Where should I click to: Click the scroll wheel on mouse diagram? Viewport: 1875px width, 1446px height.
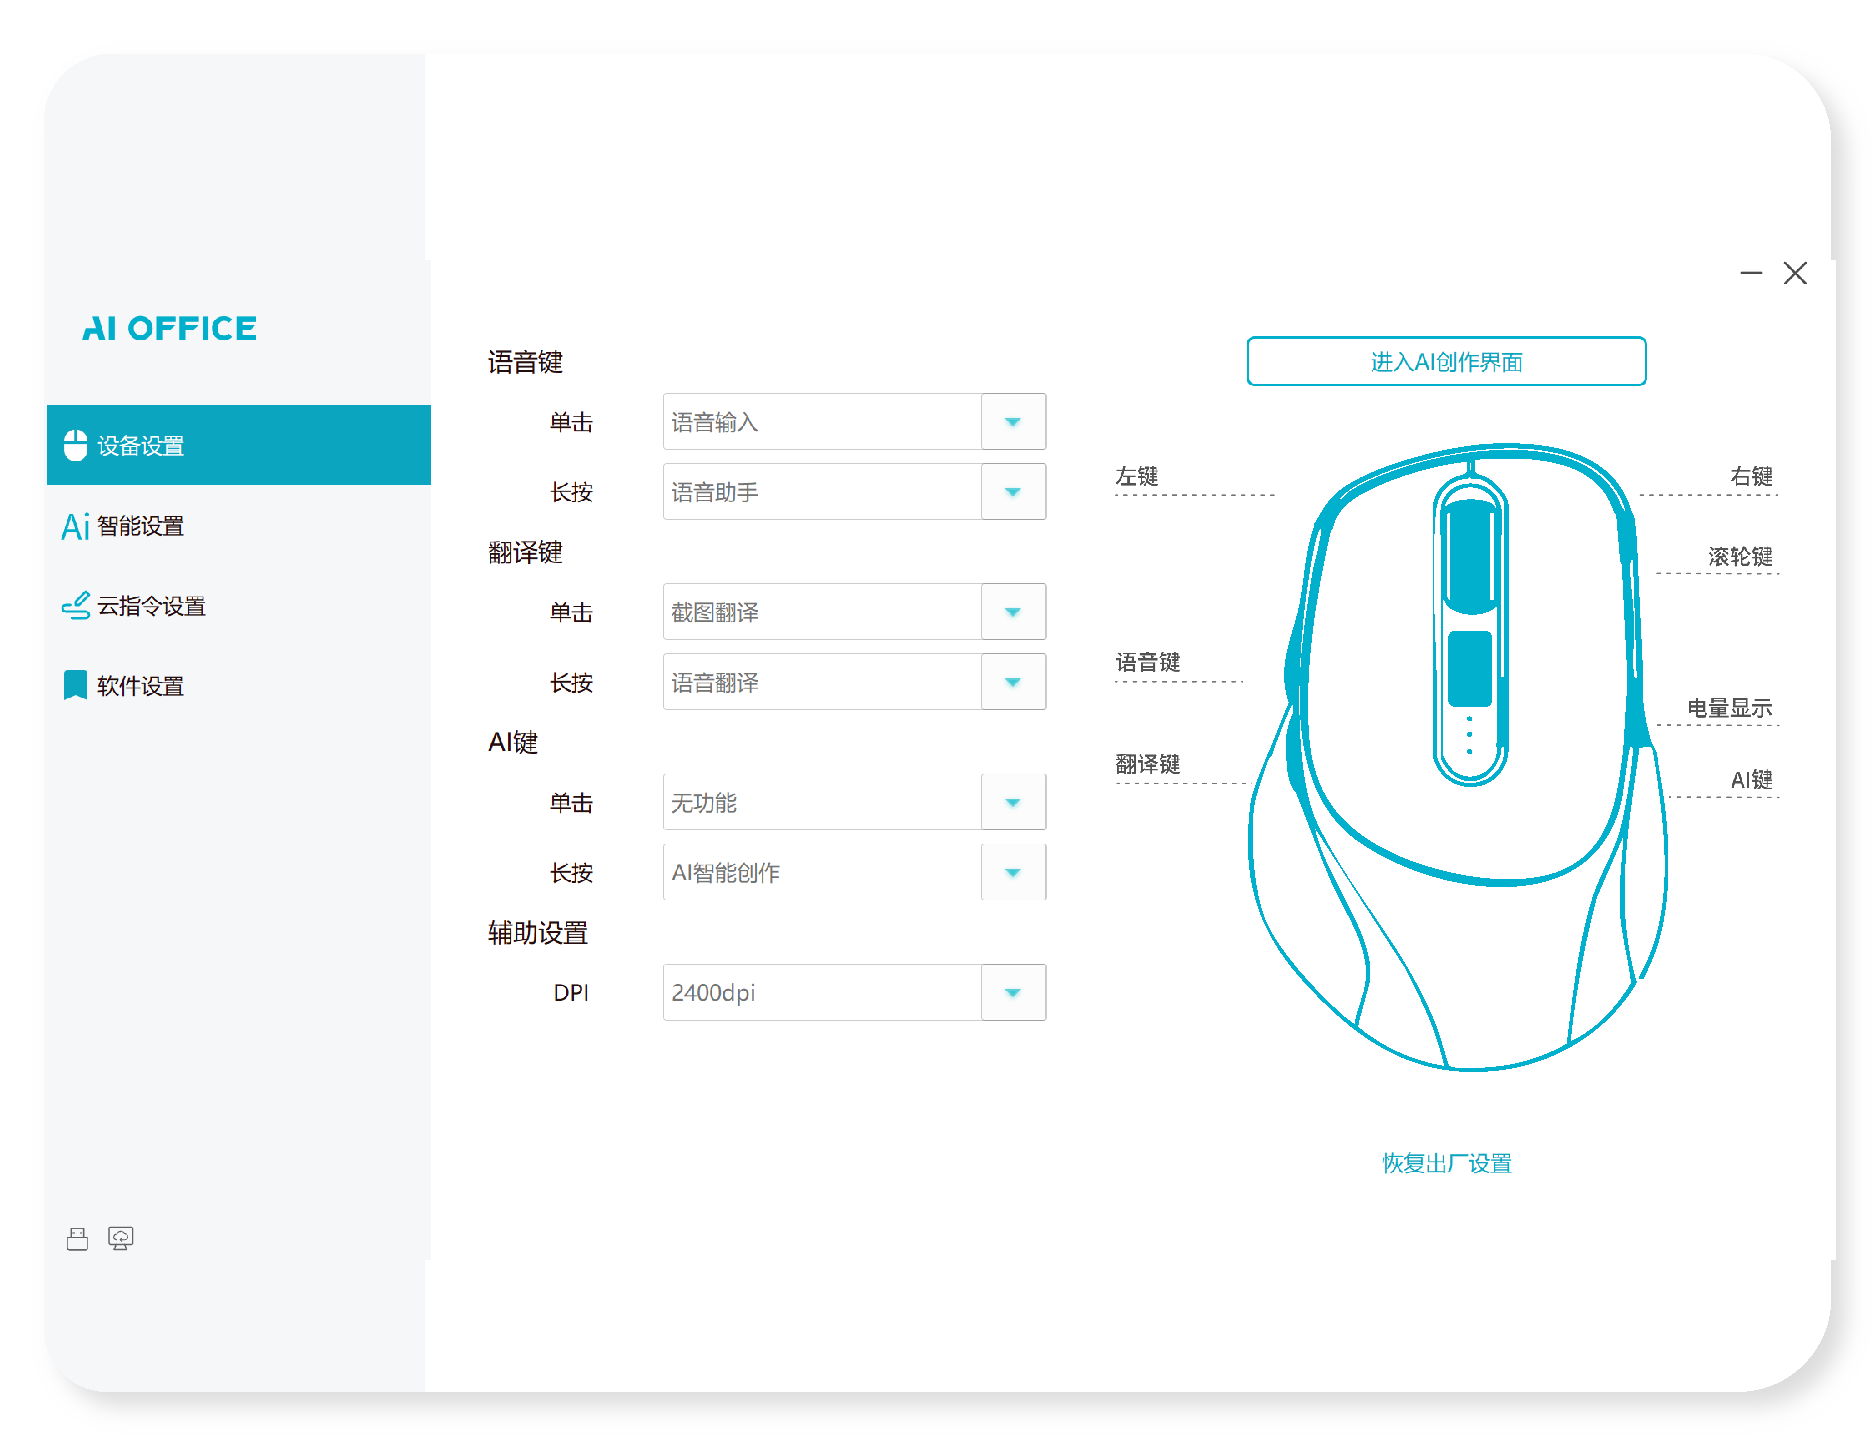[1470, 555]
